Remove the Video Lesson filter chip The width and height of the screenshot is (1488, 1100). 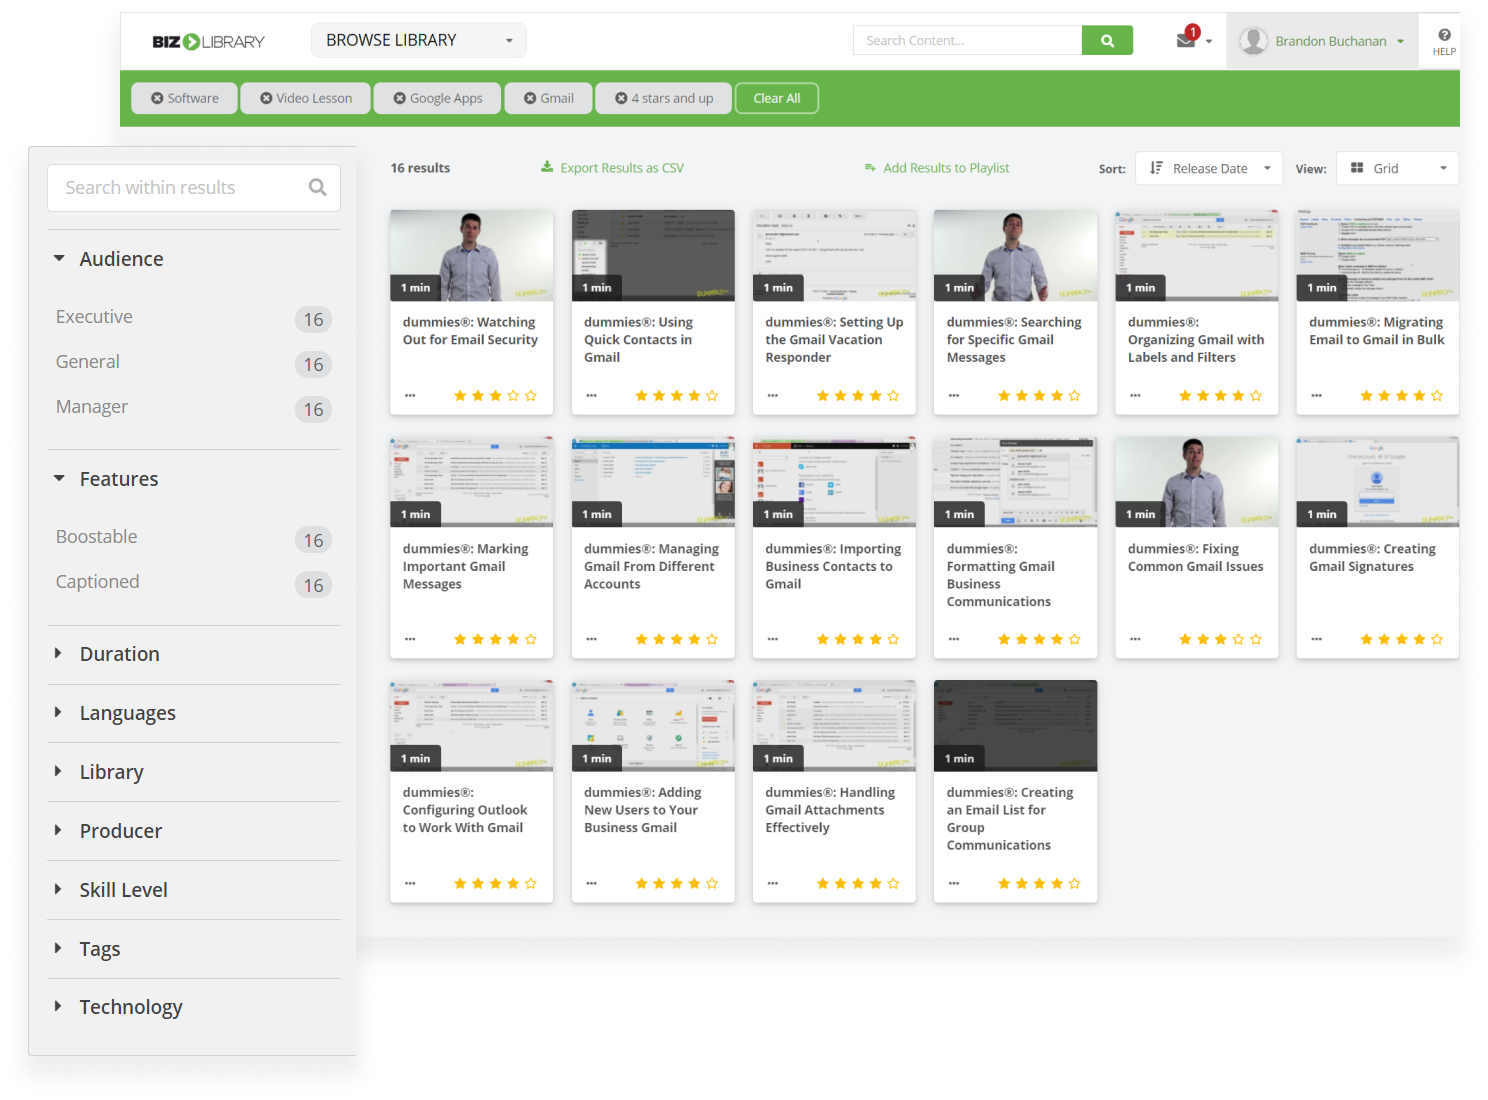coord(266,98)
